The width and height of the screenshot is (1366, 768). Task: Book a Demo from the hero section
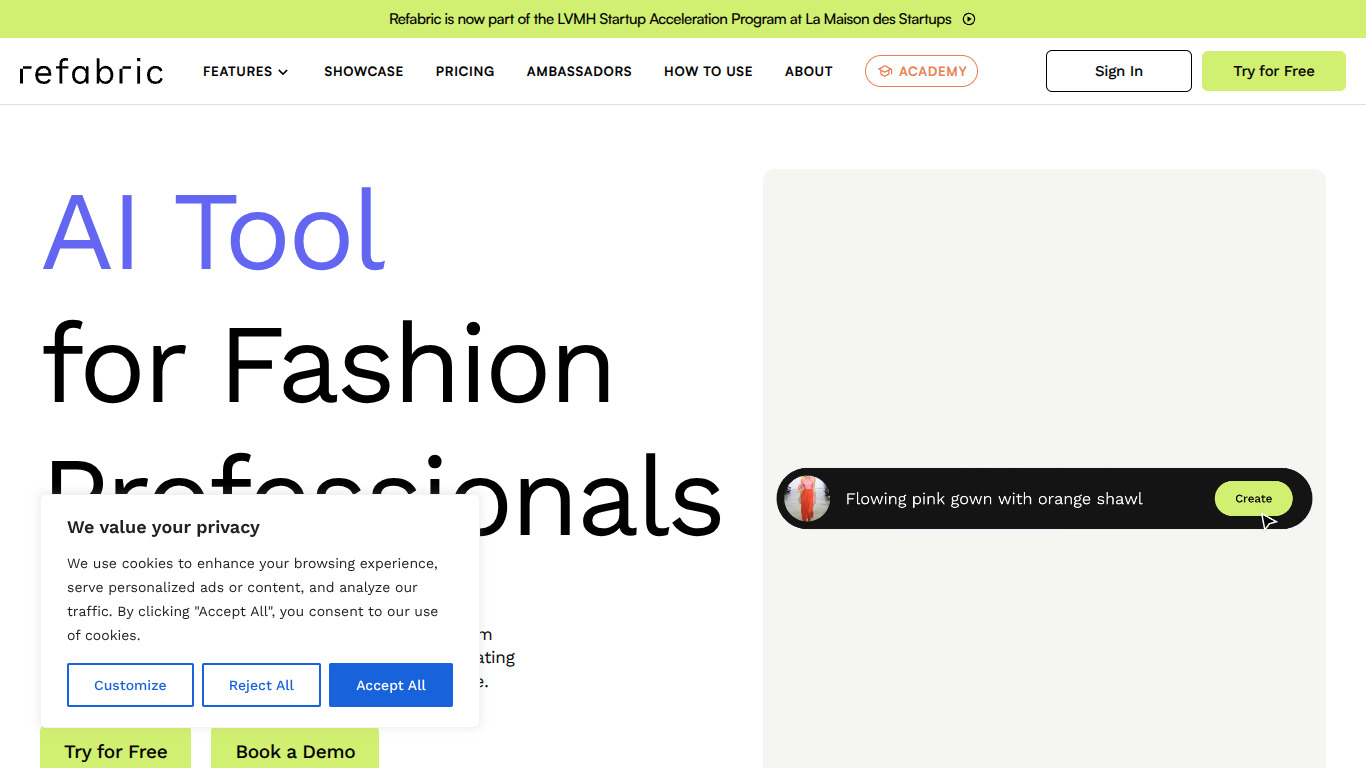coord(295,749)
